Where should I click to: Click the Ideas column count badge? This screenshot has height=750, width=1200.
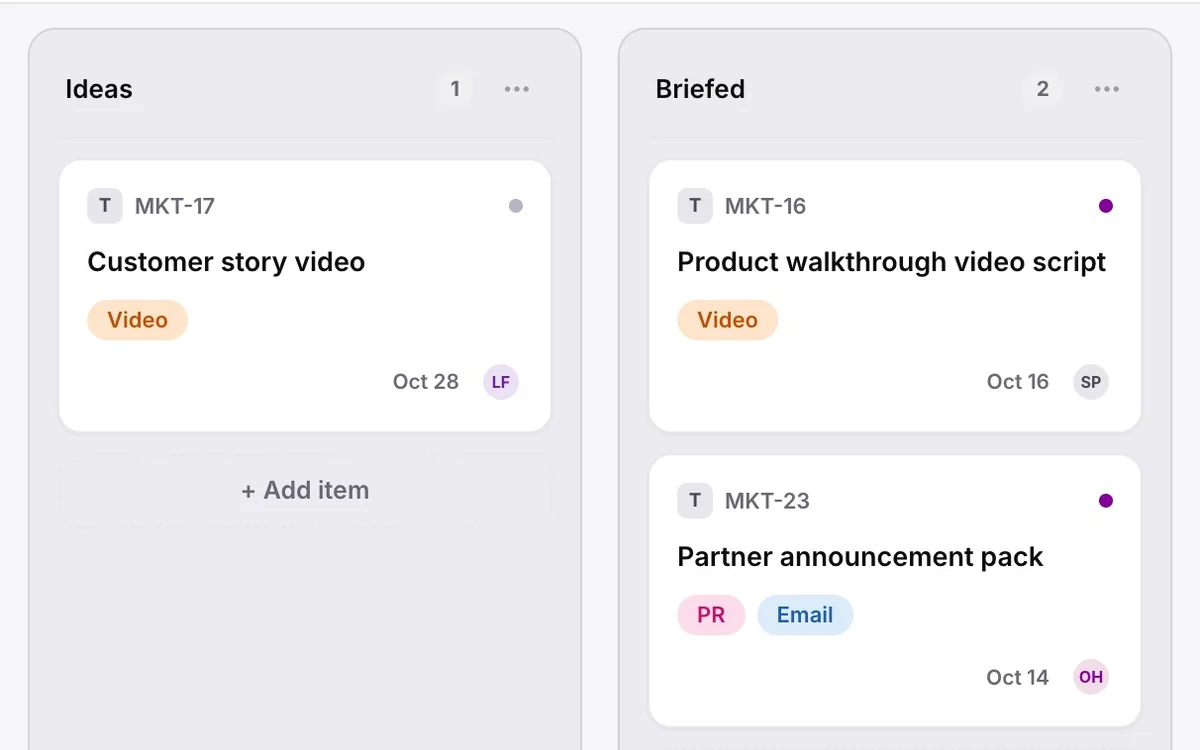(x=455, y=89)
